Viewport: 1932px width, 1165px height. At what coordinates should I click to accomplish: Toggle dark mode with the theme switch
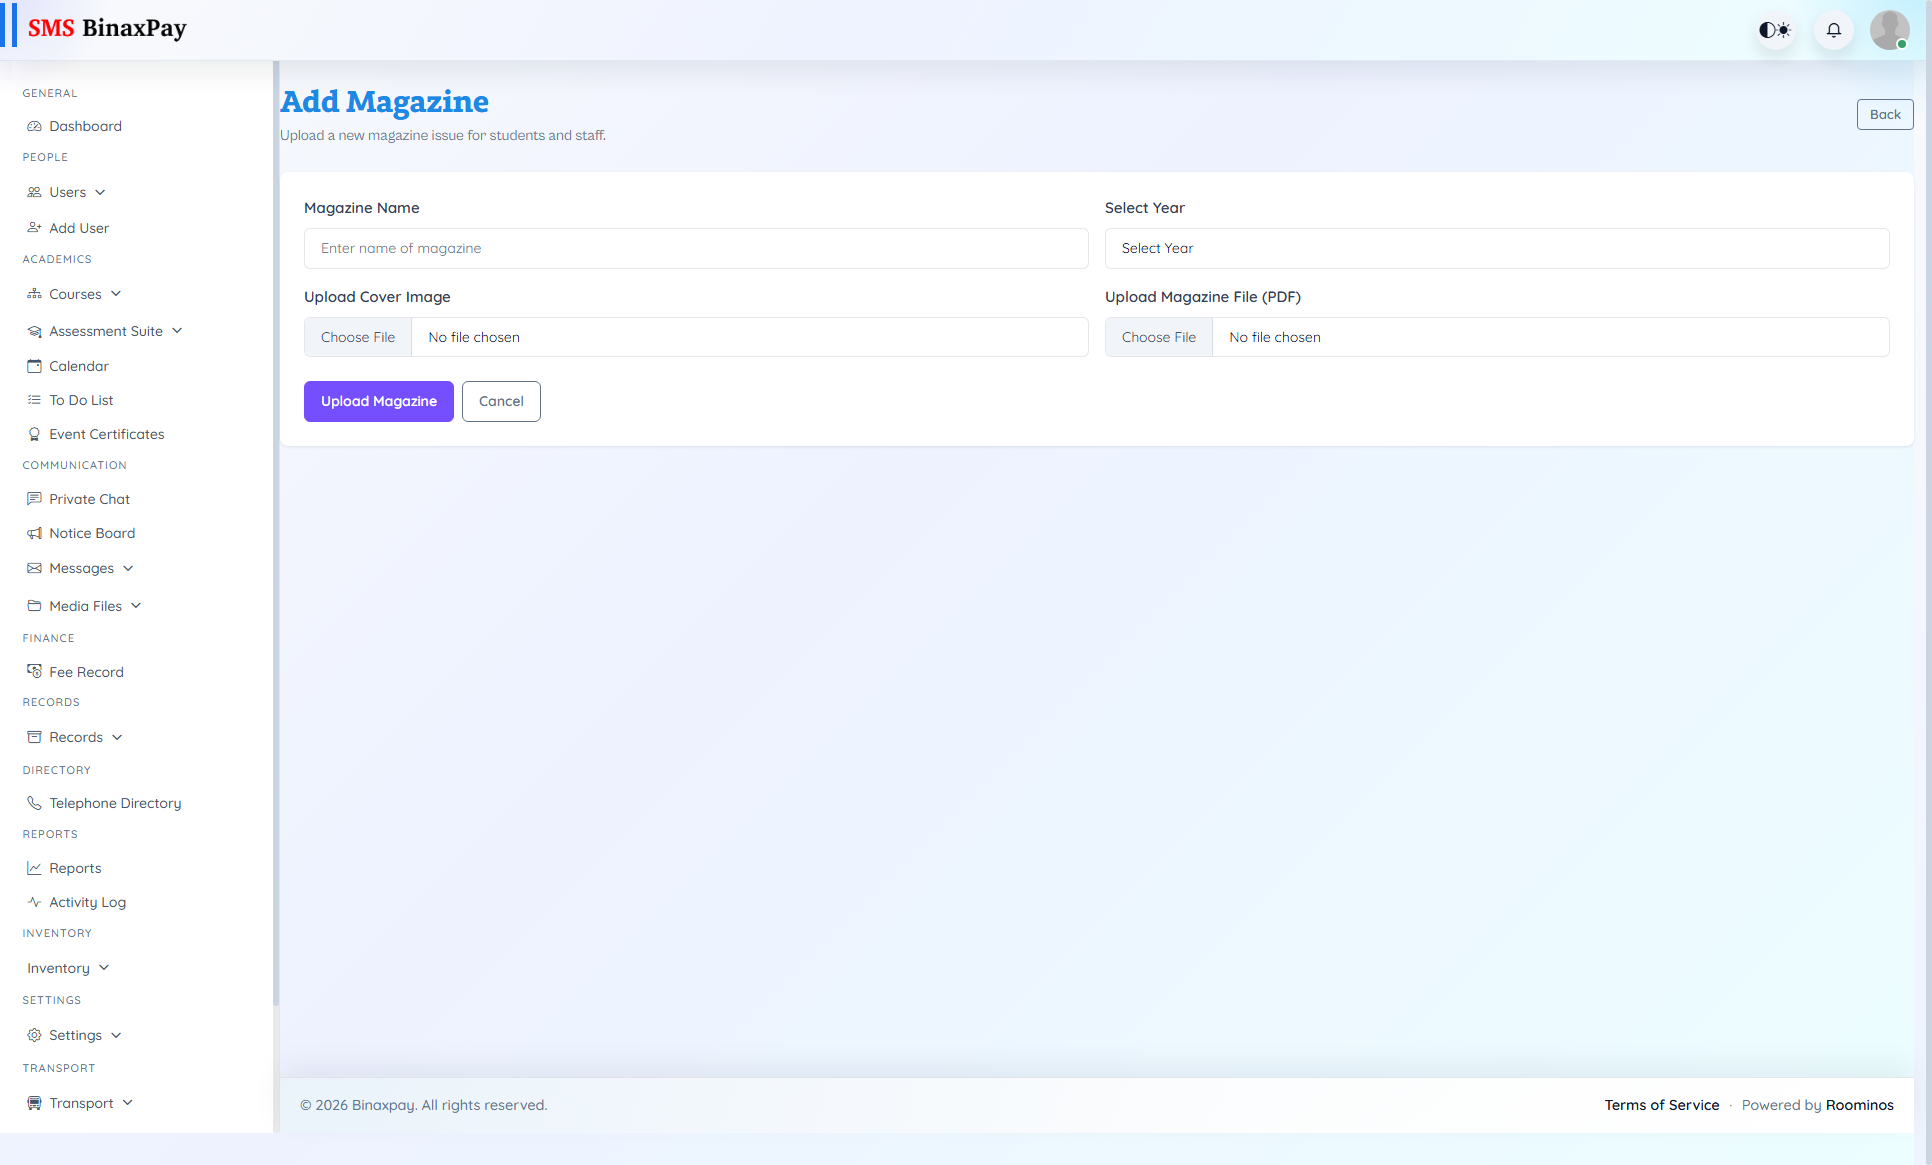[x=1775, y=29]
